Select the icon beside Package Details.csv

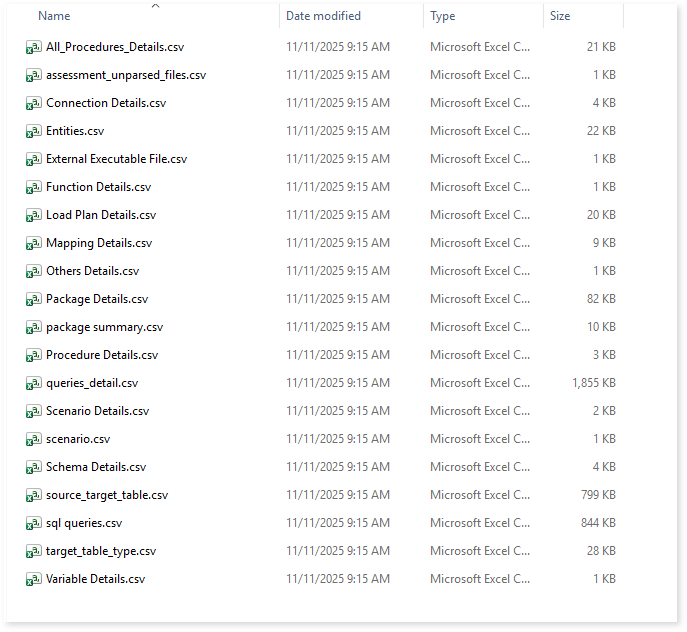34,299
